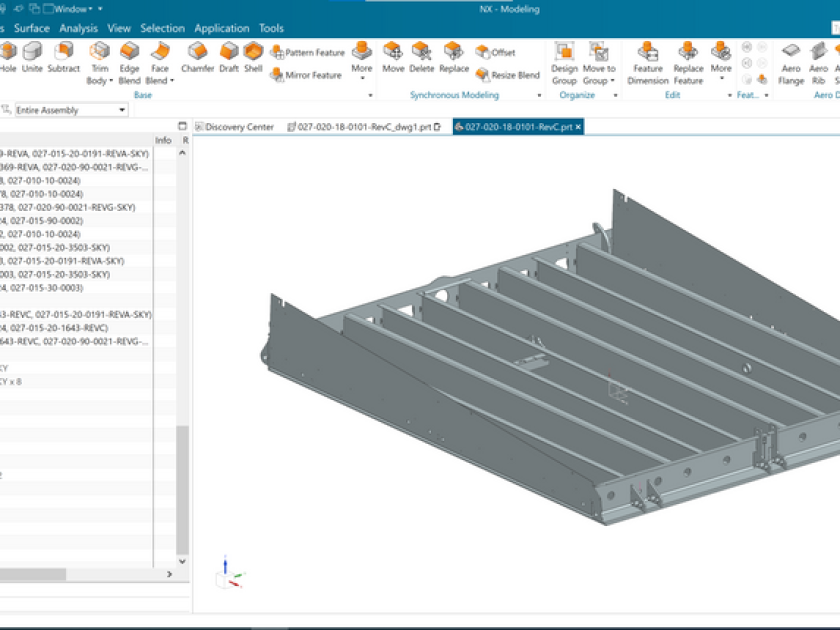The width and height of the screenshot is (840, 630).
Task: Select the Move face tool
Action: tap(393, 57)
